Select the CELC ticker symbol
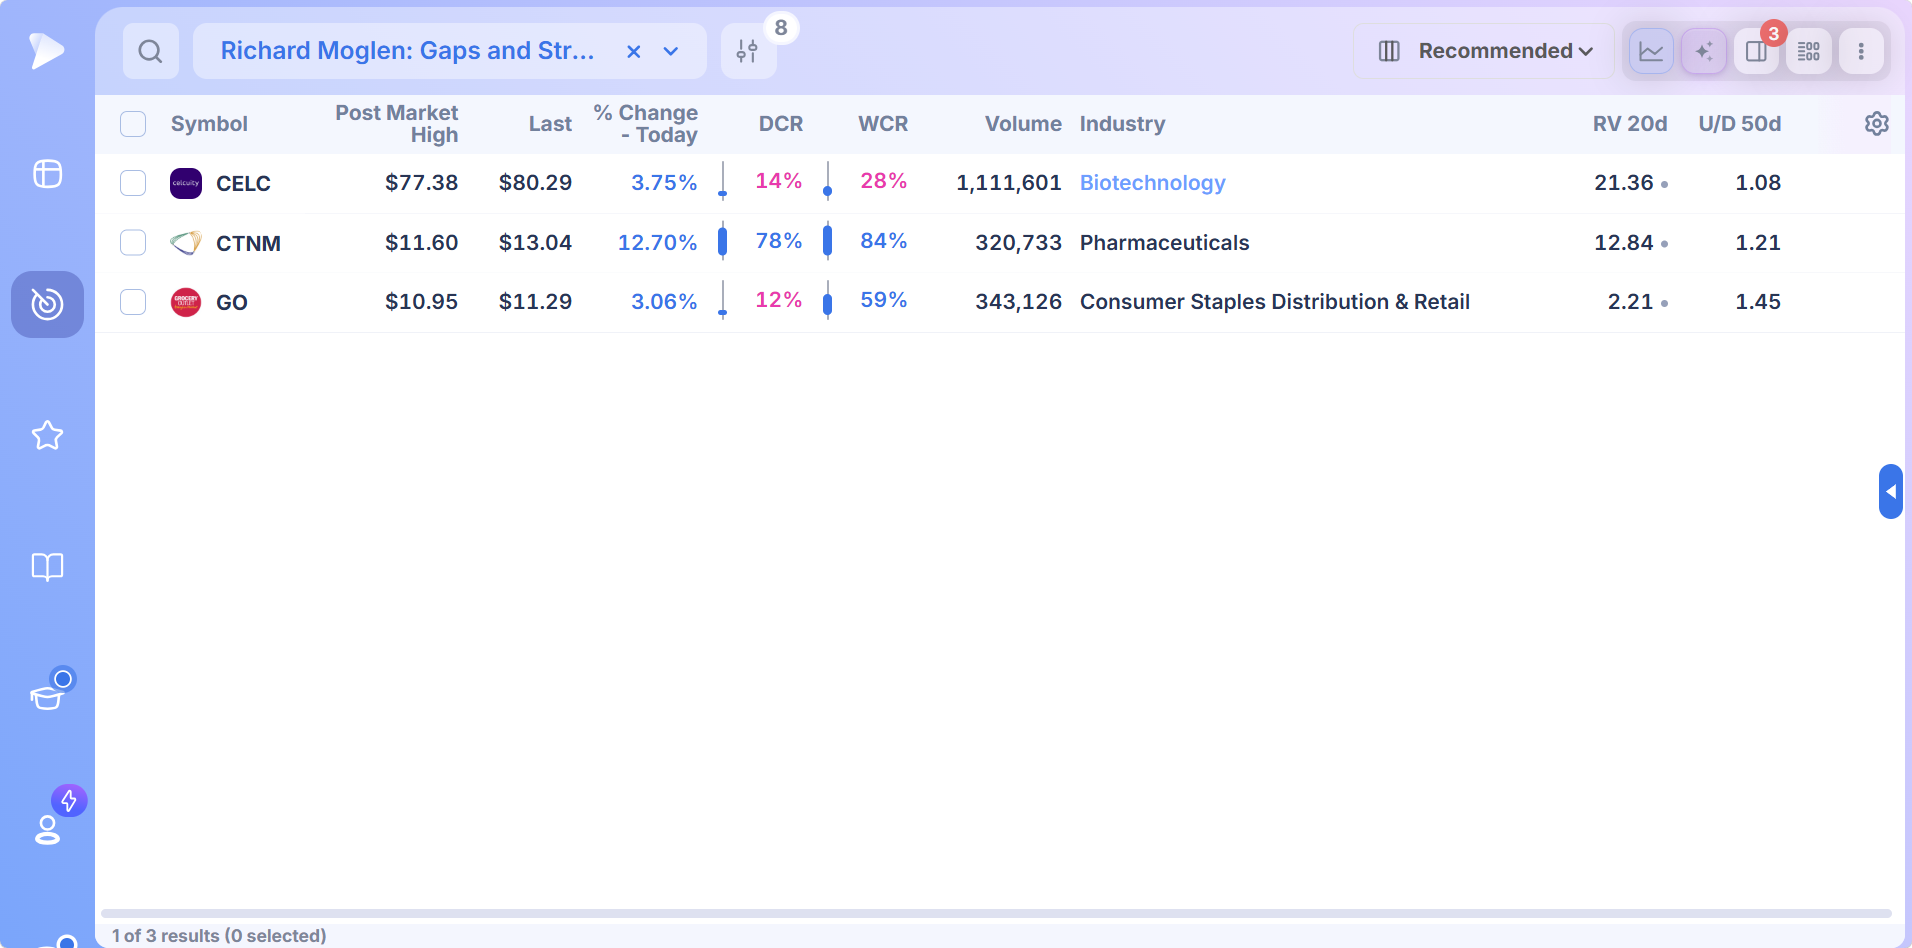This screenshot has width=1912, height=948. (243, 184)
